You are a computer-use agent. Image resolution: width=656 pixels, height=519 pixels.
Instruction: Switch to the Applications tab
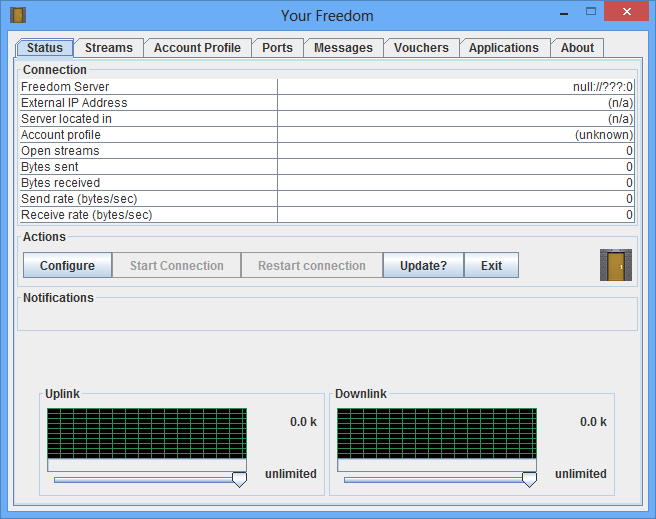click(503, 48)
